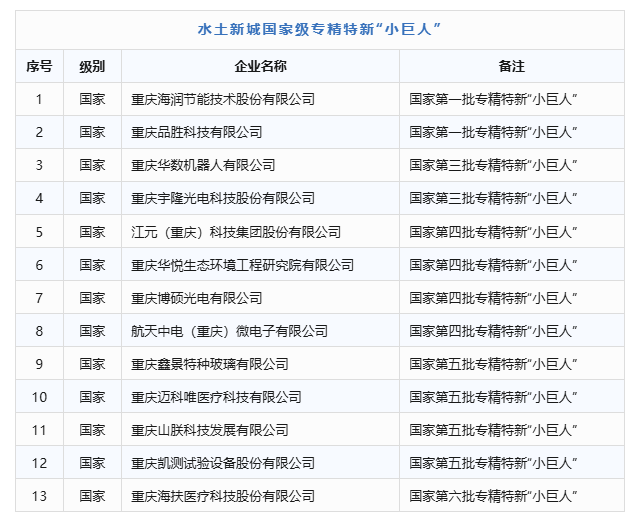639x521 pixels.
Task: Click 国家第三批 remark in 重庆华数机器人 row
Action: [493, 165]
